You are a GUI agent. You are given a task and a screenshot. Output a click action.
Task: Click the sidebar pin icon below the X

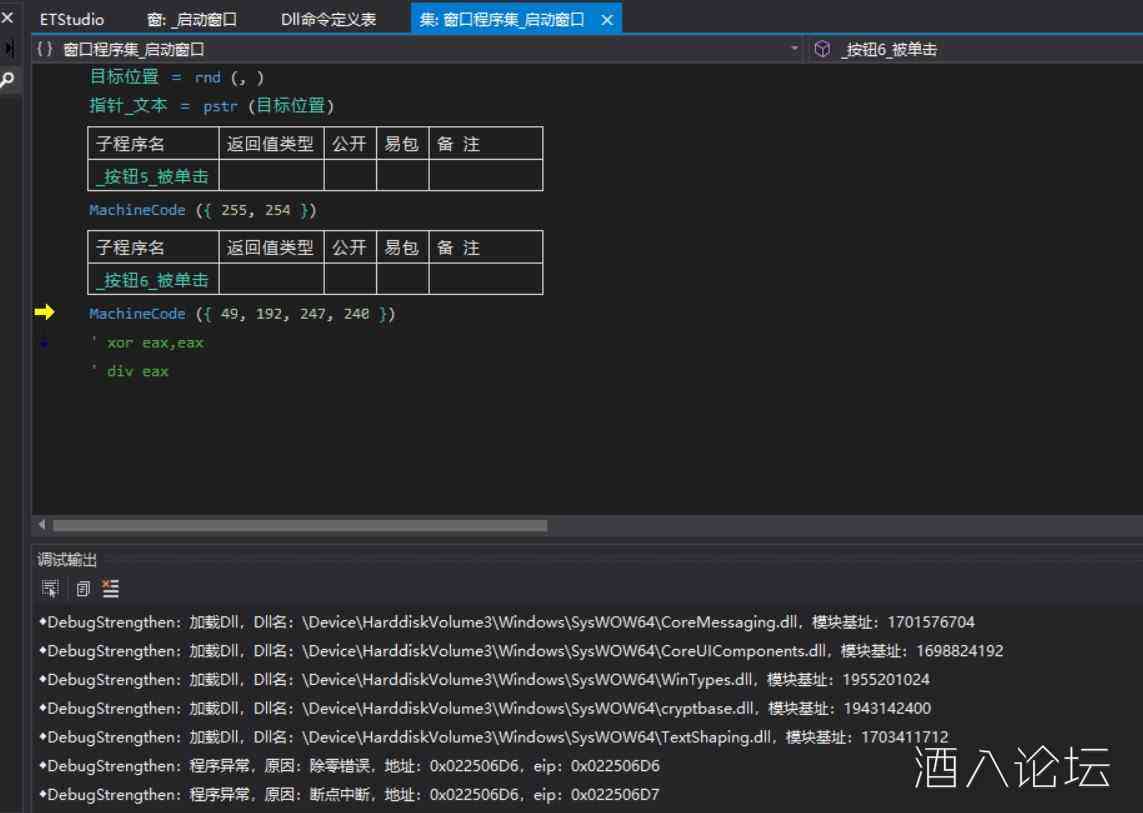point(10,48)
